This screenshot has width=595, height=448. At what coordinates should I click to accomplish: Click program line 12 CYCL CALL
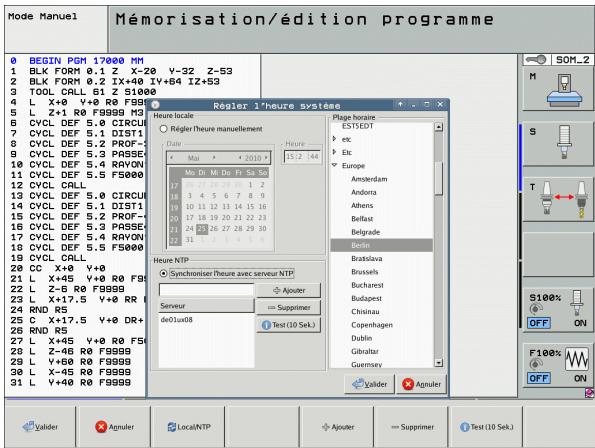pos(48,185)
